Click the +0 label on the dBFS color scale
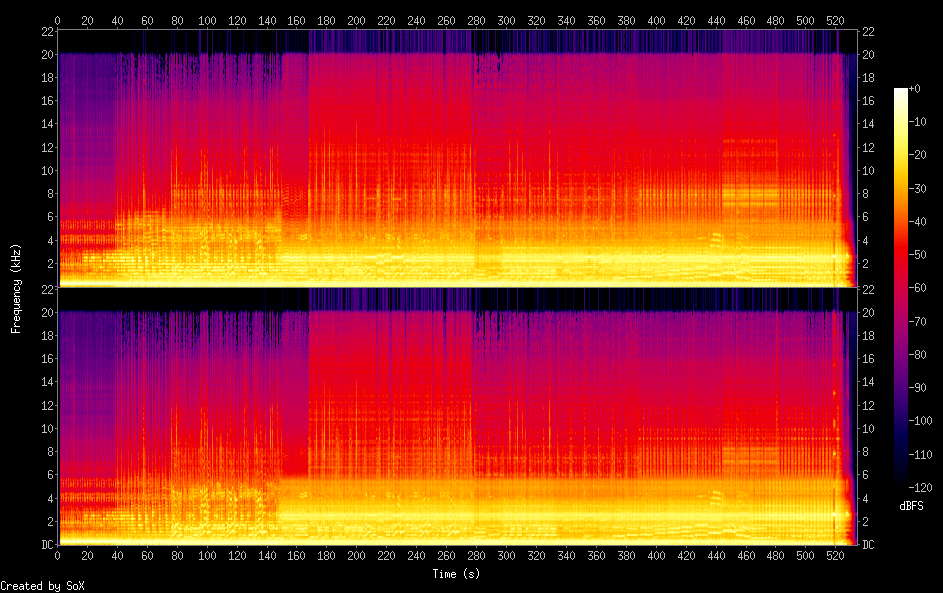 (x=916, y=89)
